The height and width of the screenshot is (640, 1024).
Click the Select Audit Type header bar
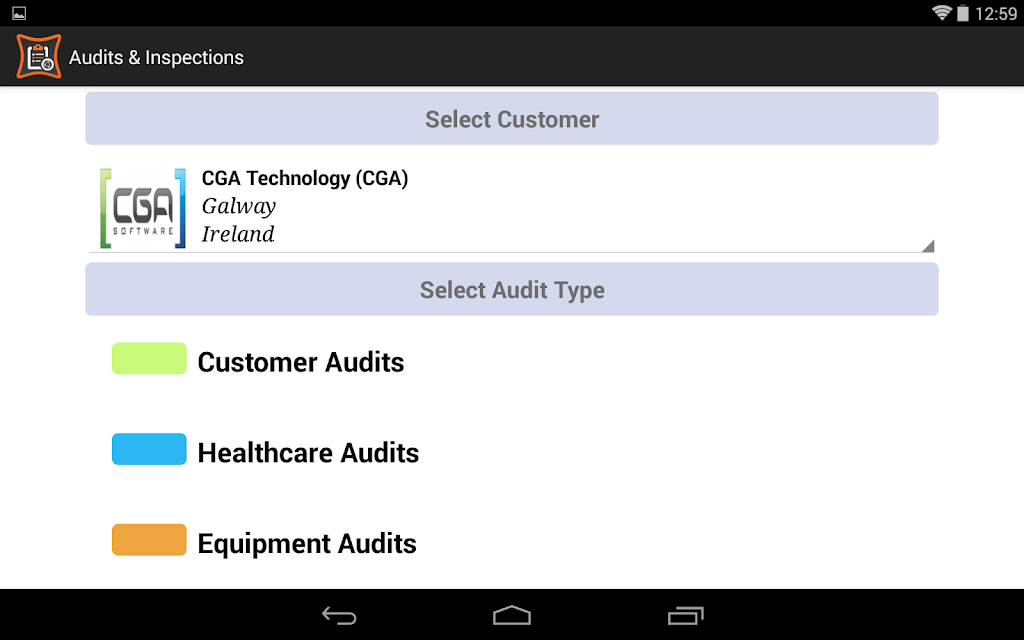512,289
